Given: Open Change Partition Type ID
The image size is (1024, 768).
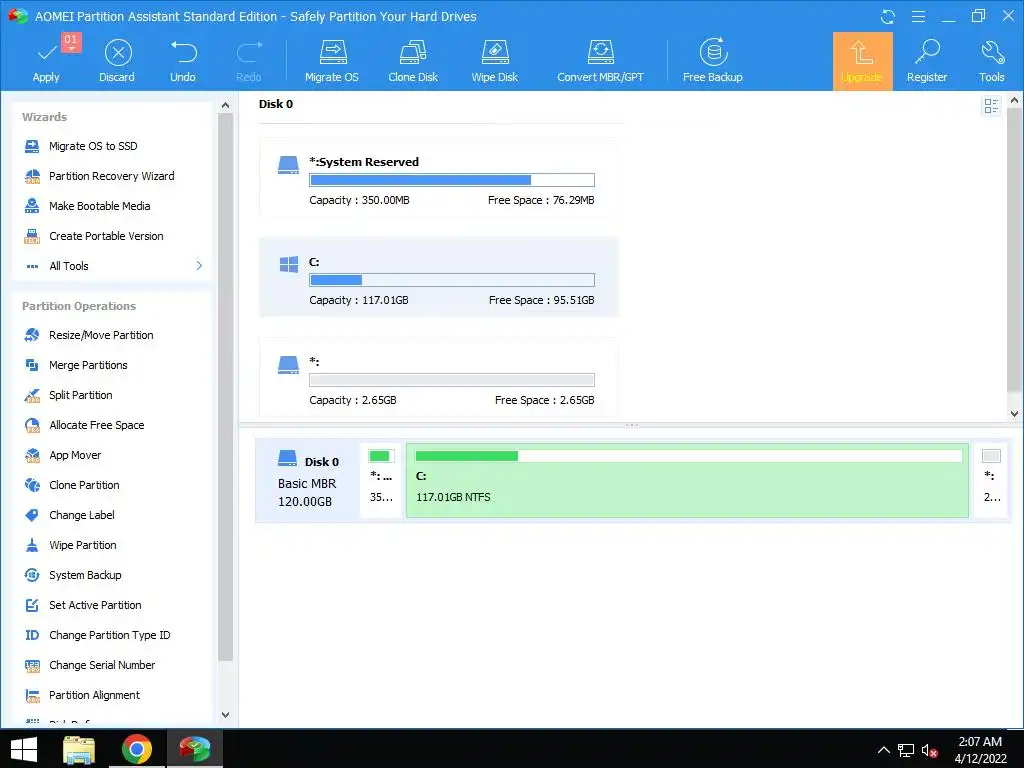Looking at the screenshot, I should [x=109, y=635].
